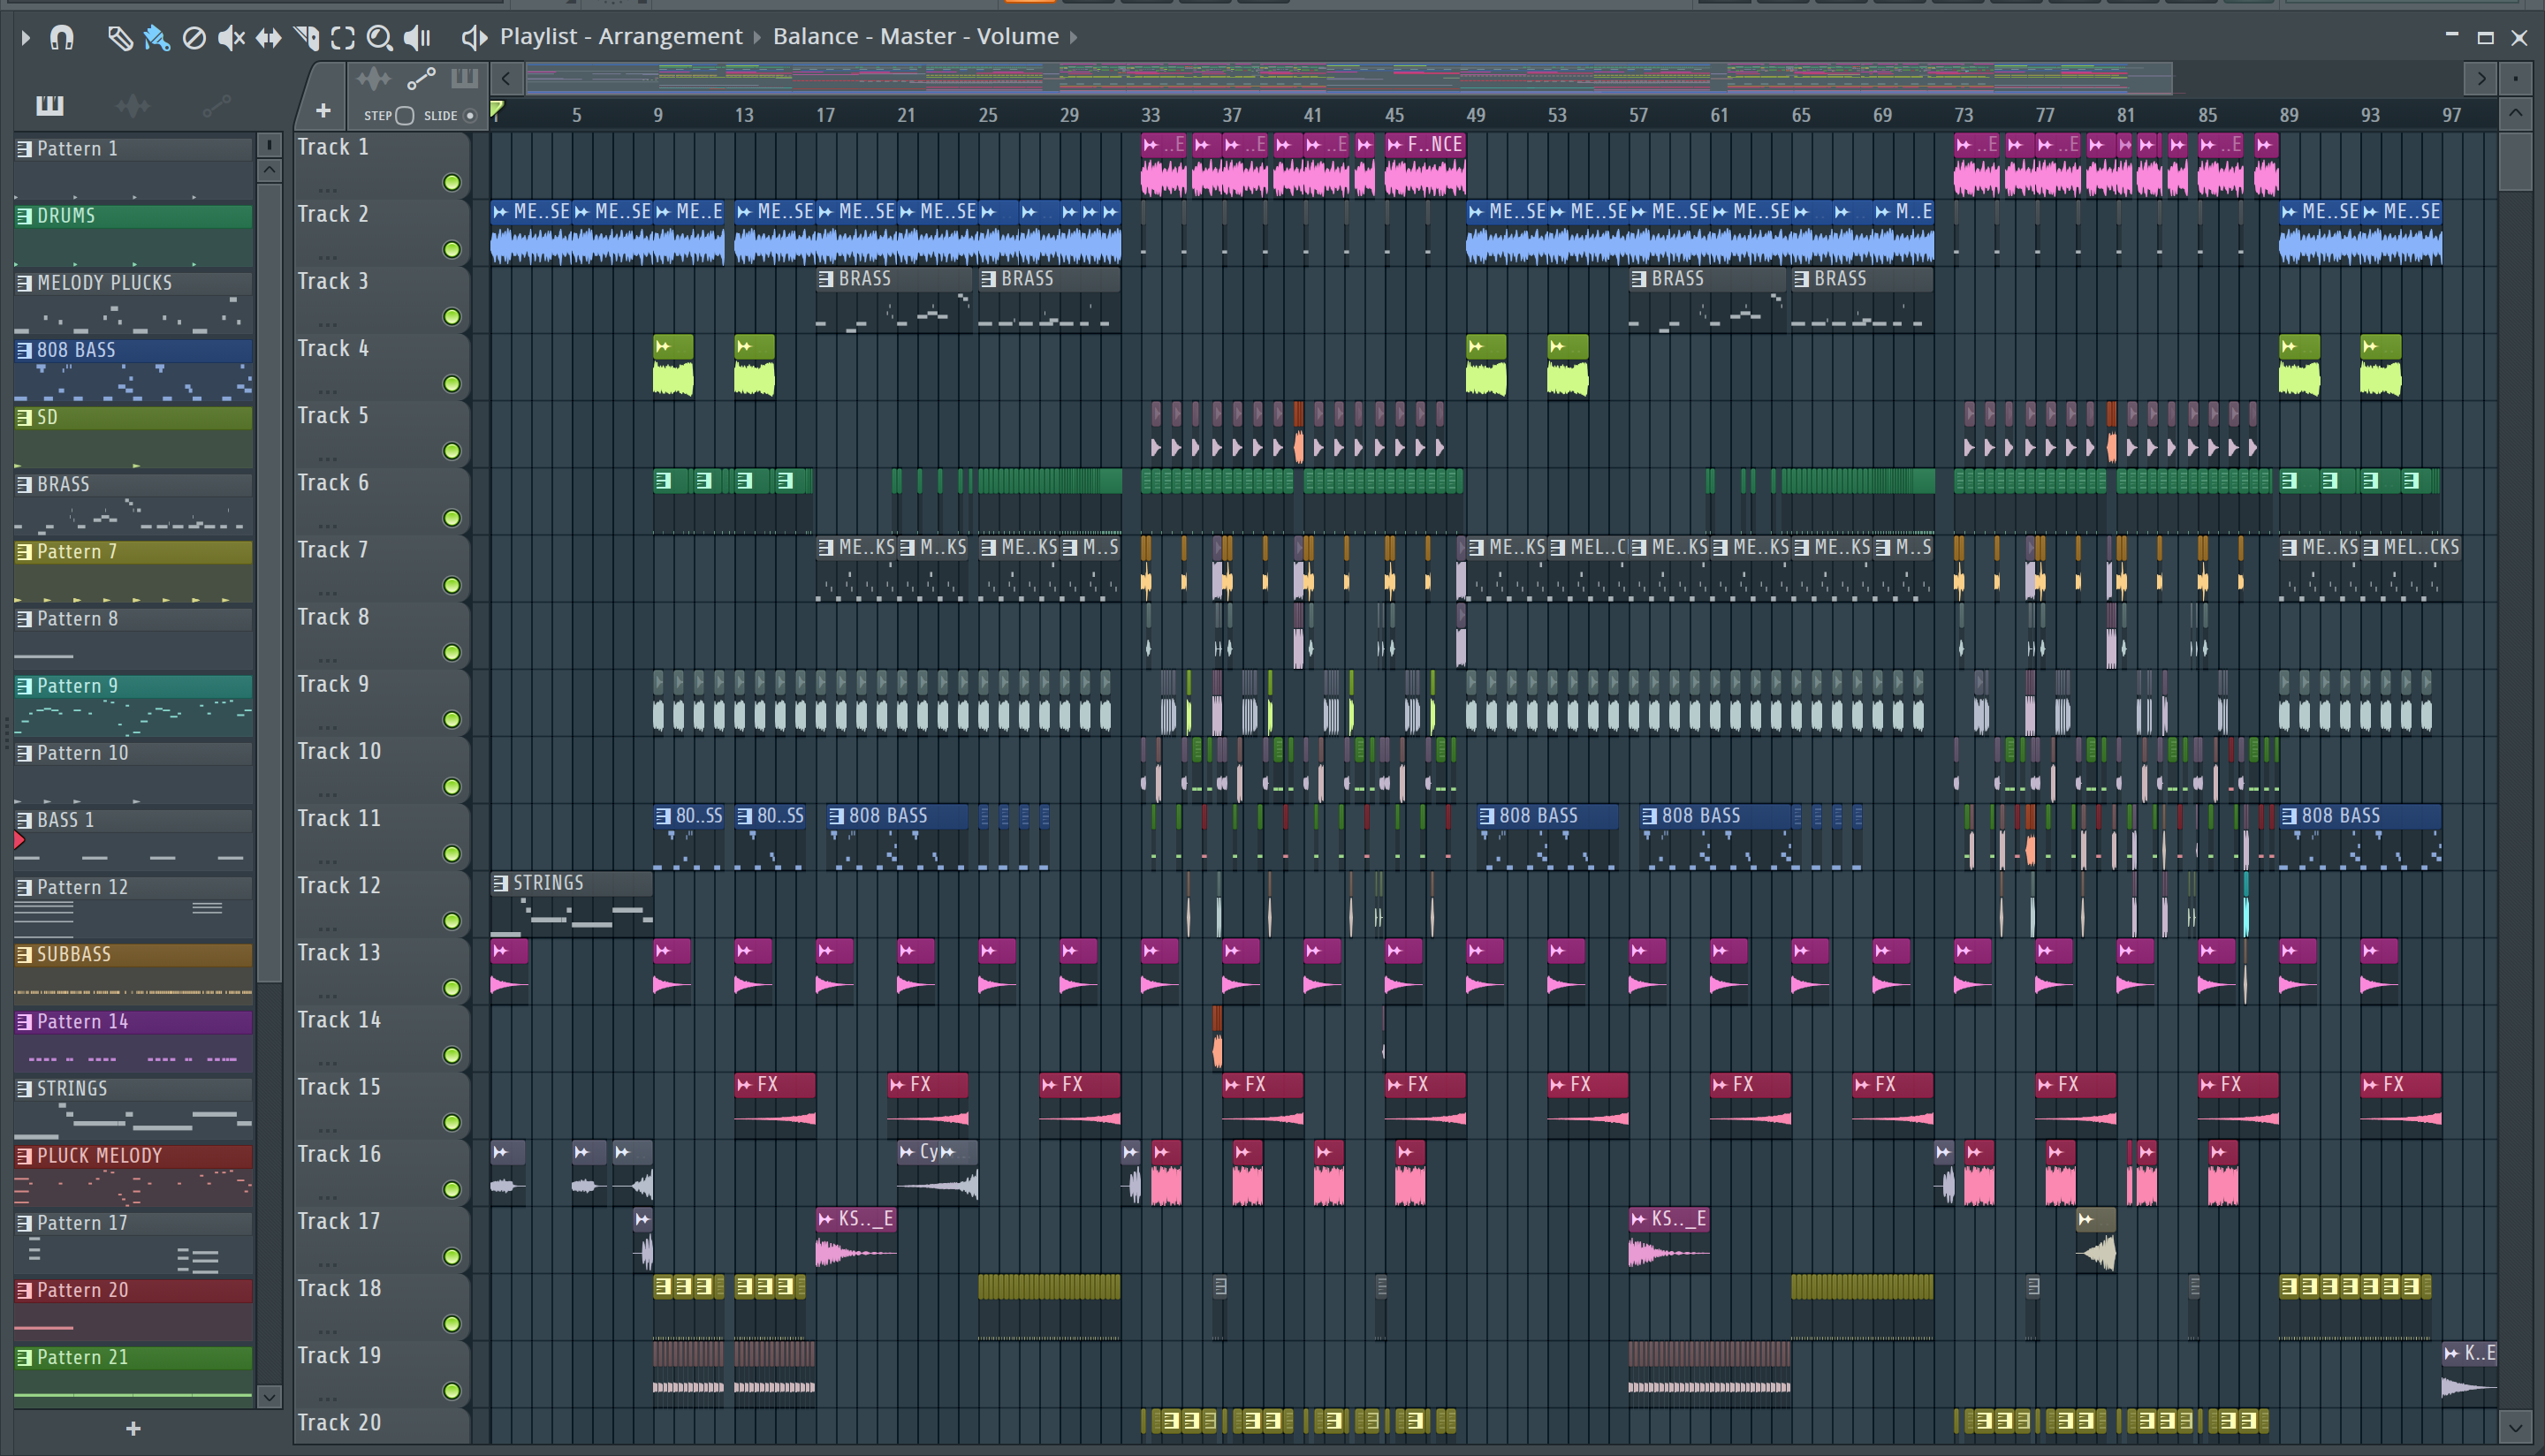The image size is (2545, 1456).
Task: Select the Paint brush tool
Action: tap(156, 38)
